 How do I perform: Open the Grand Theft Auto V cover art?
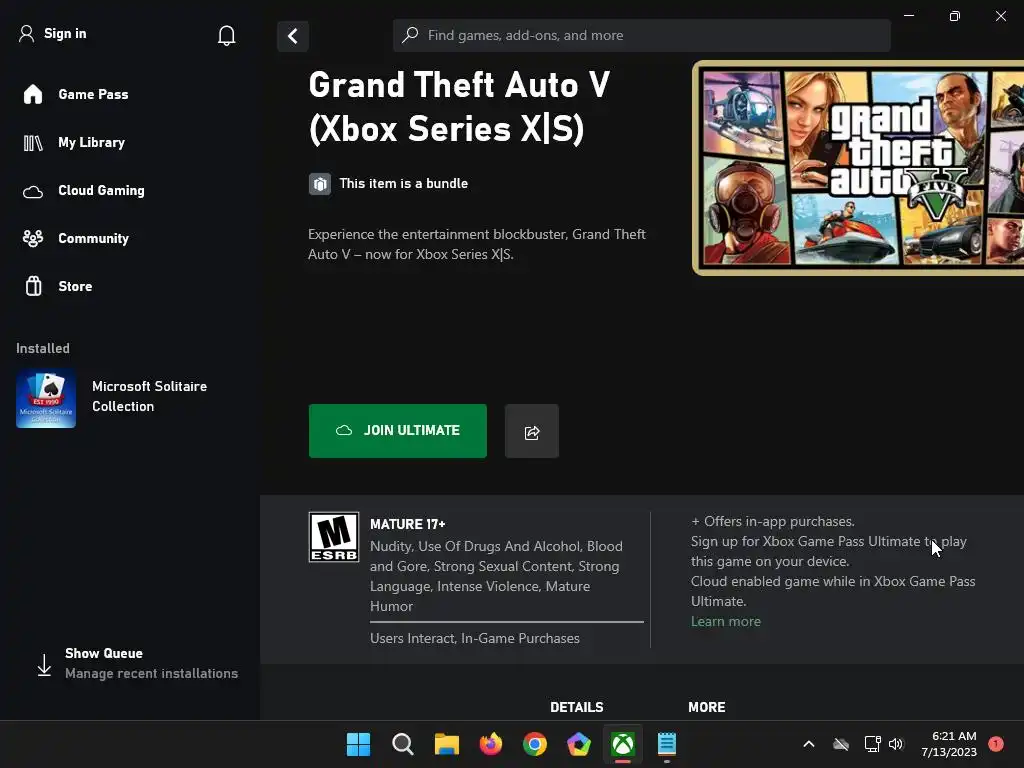pyautogui.click(x=858, y=168)
